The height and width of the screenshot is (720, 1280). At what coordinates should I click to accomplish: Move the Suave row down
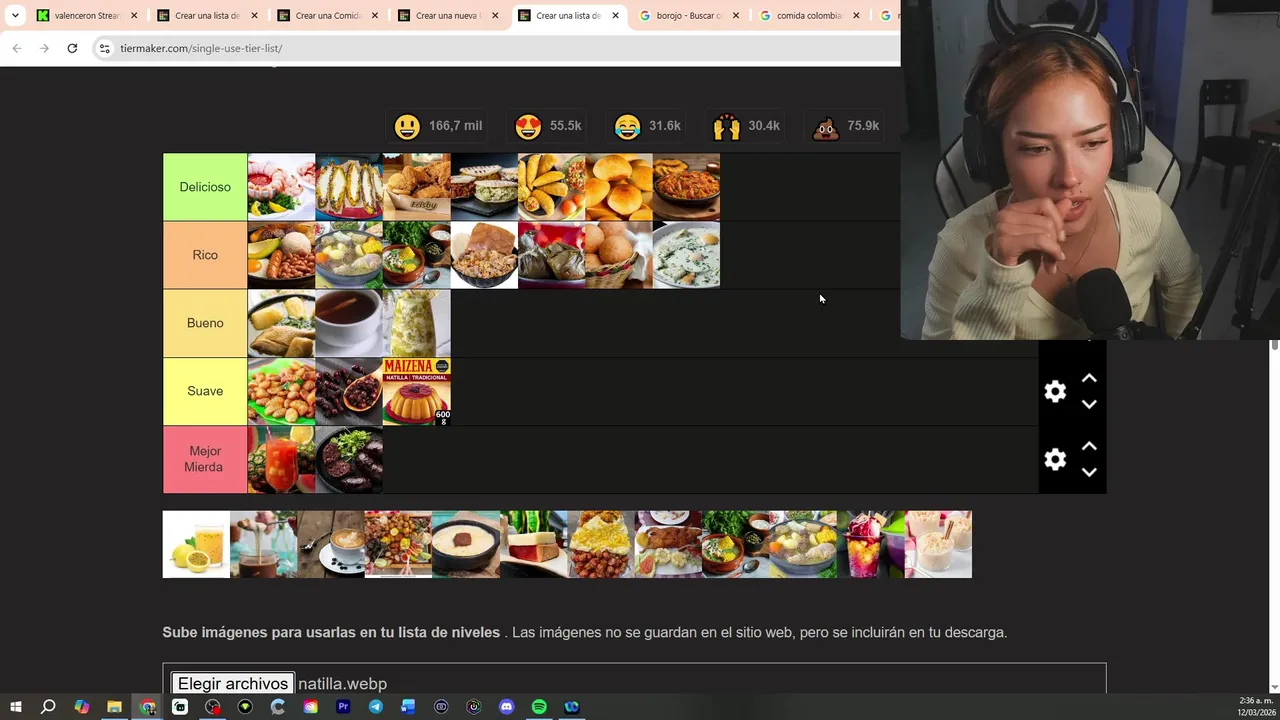[1089, 404]
